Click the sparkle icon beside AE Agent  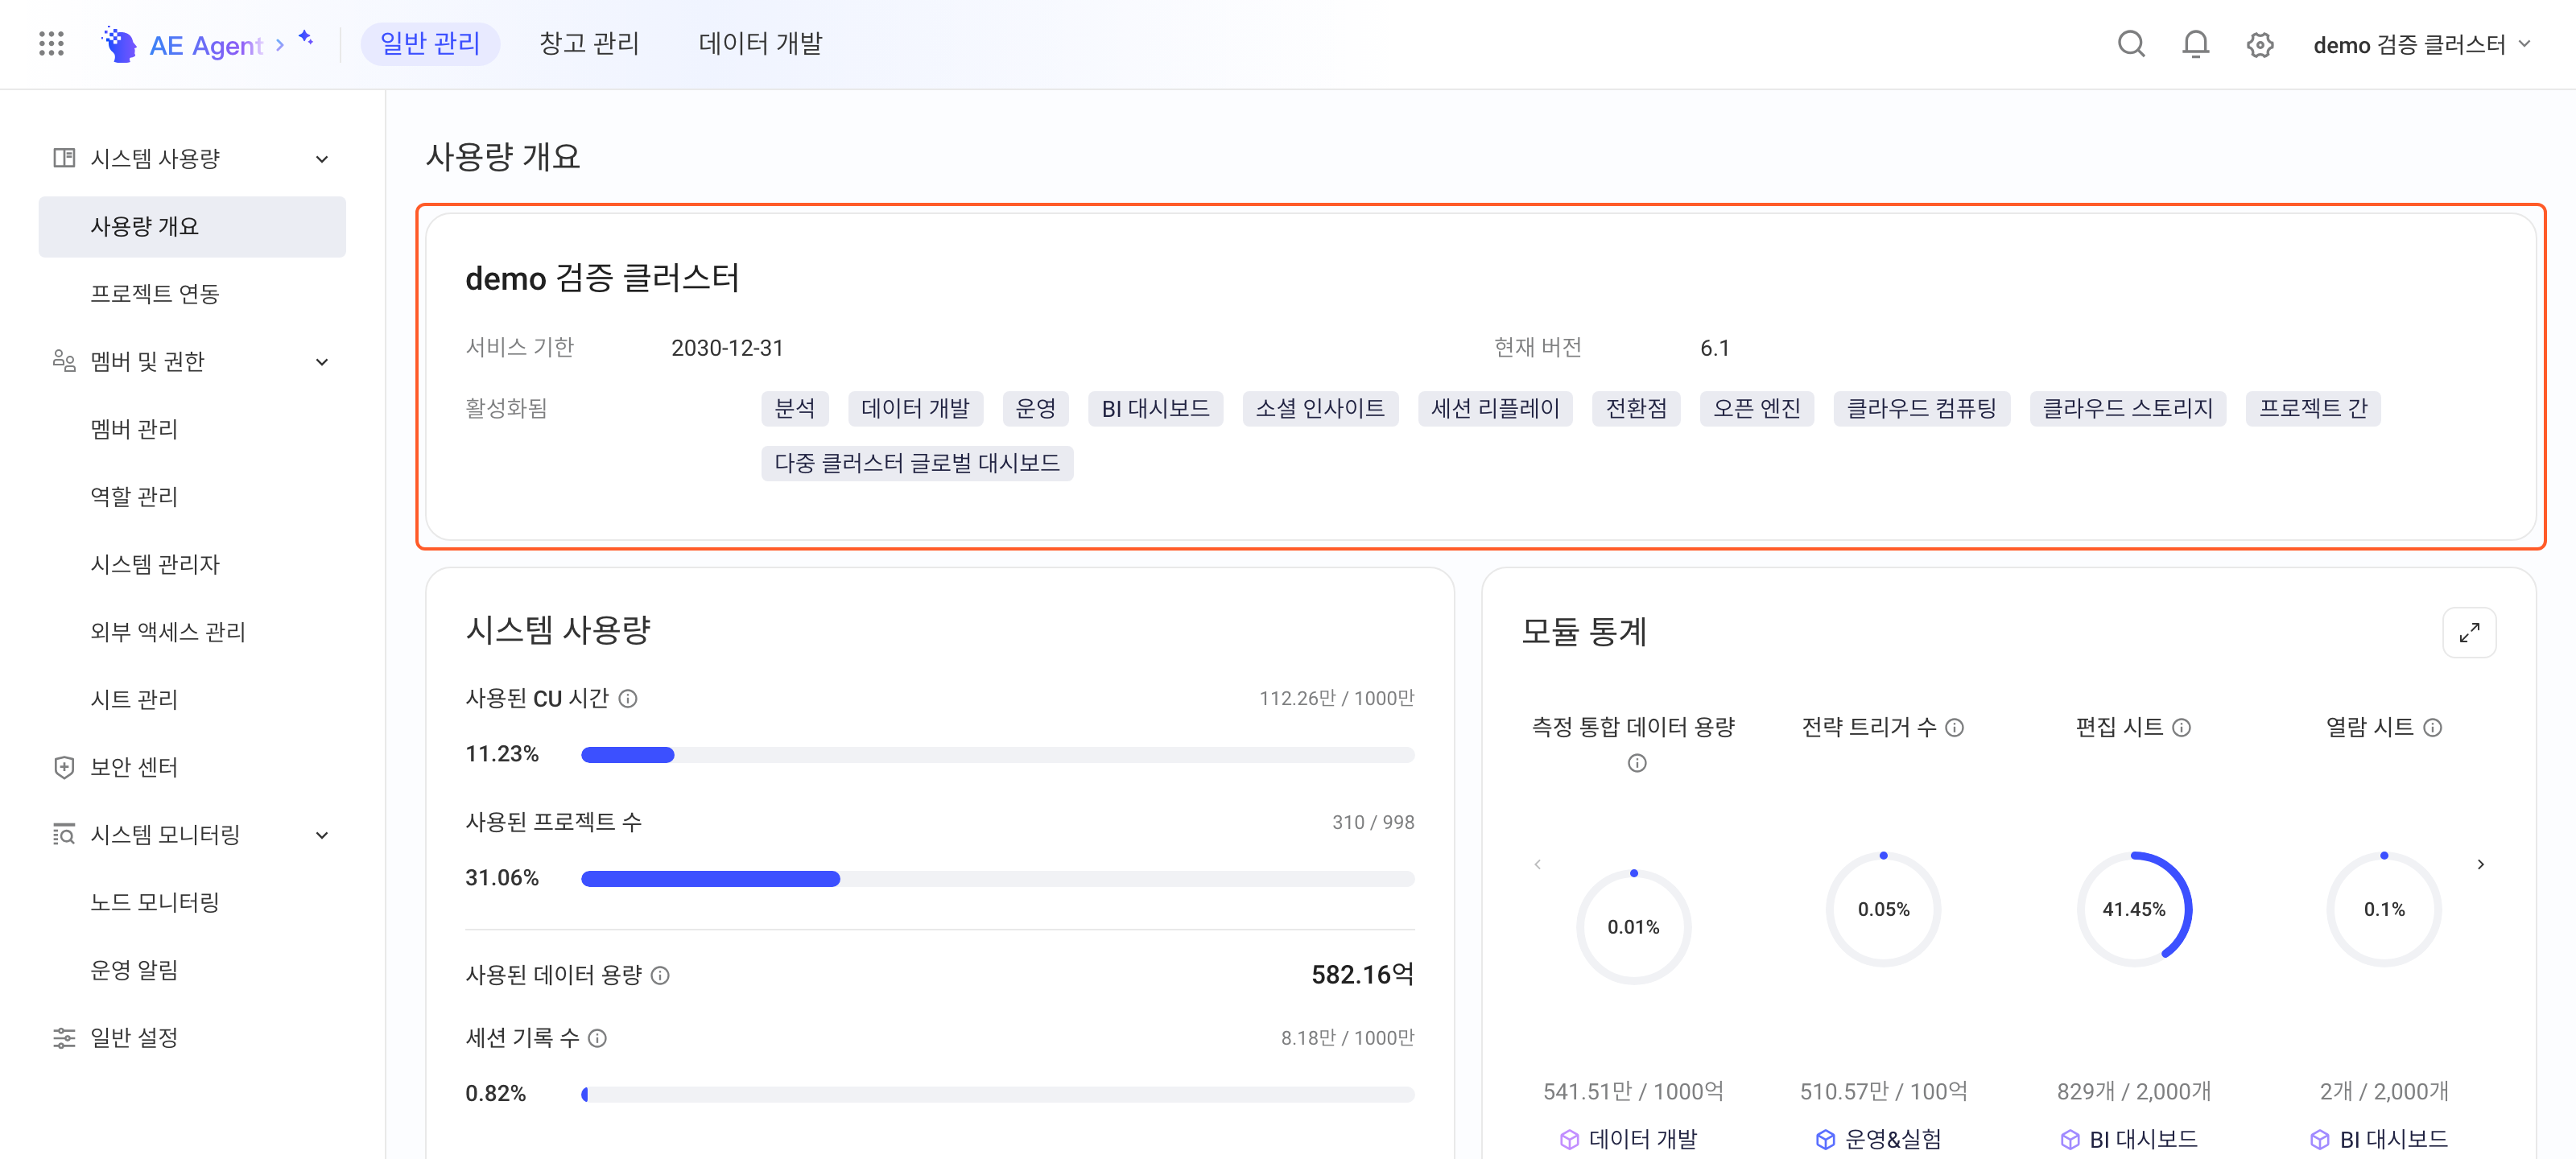[x=306, y=38]
